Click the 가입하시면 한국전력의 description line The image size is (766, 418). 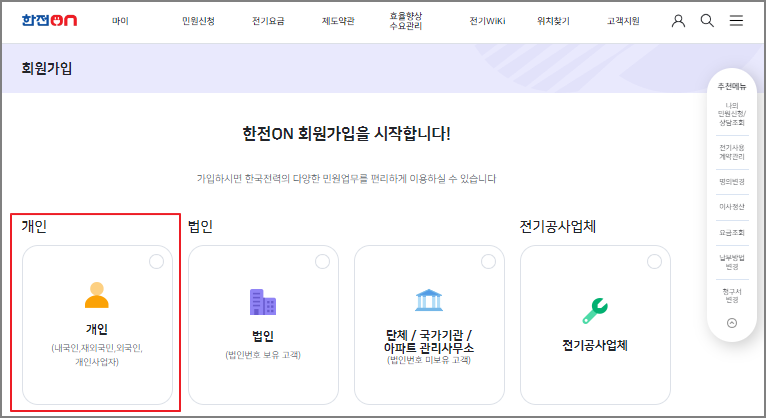pyautogui.click(x=346, y=179)
